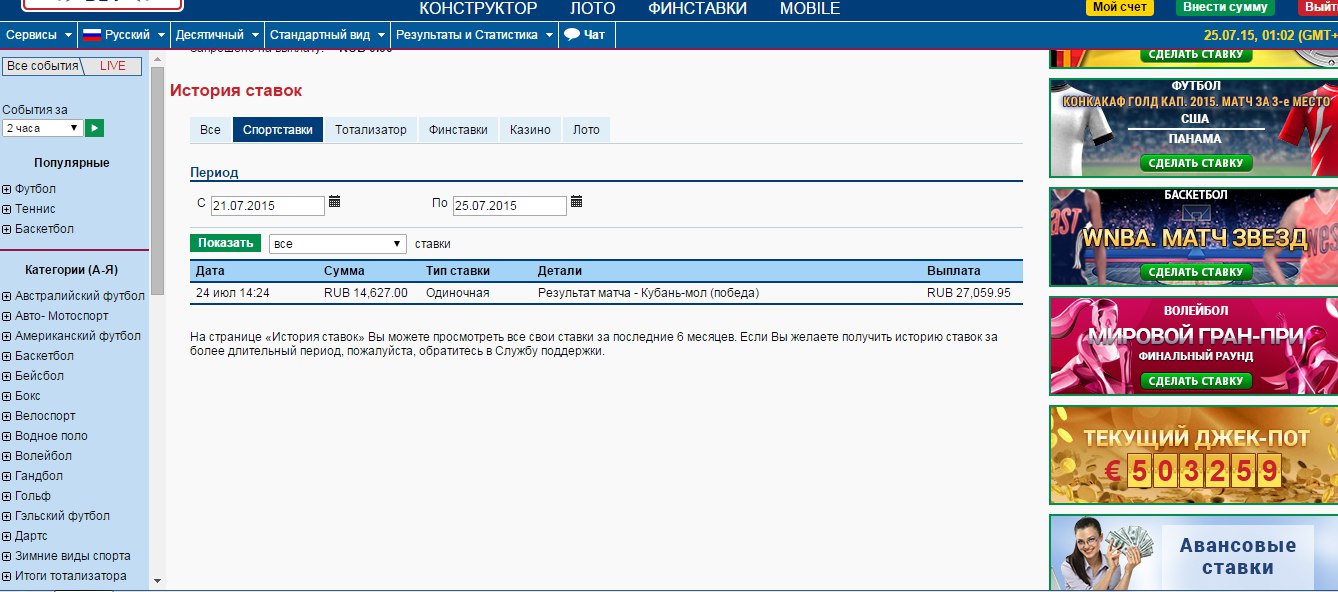The image size is (1338, 592).
Task: Expand the Волейбол category plus icon
Action: pos(7,456)
